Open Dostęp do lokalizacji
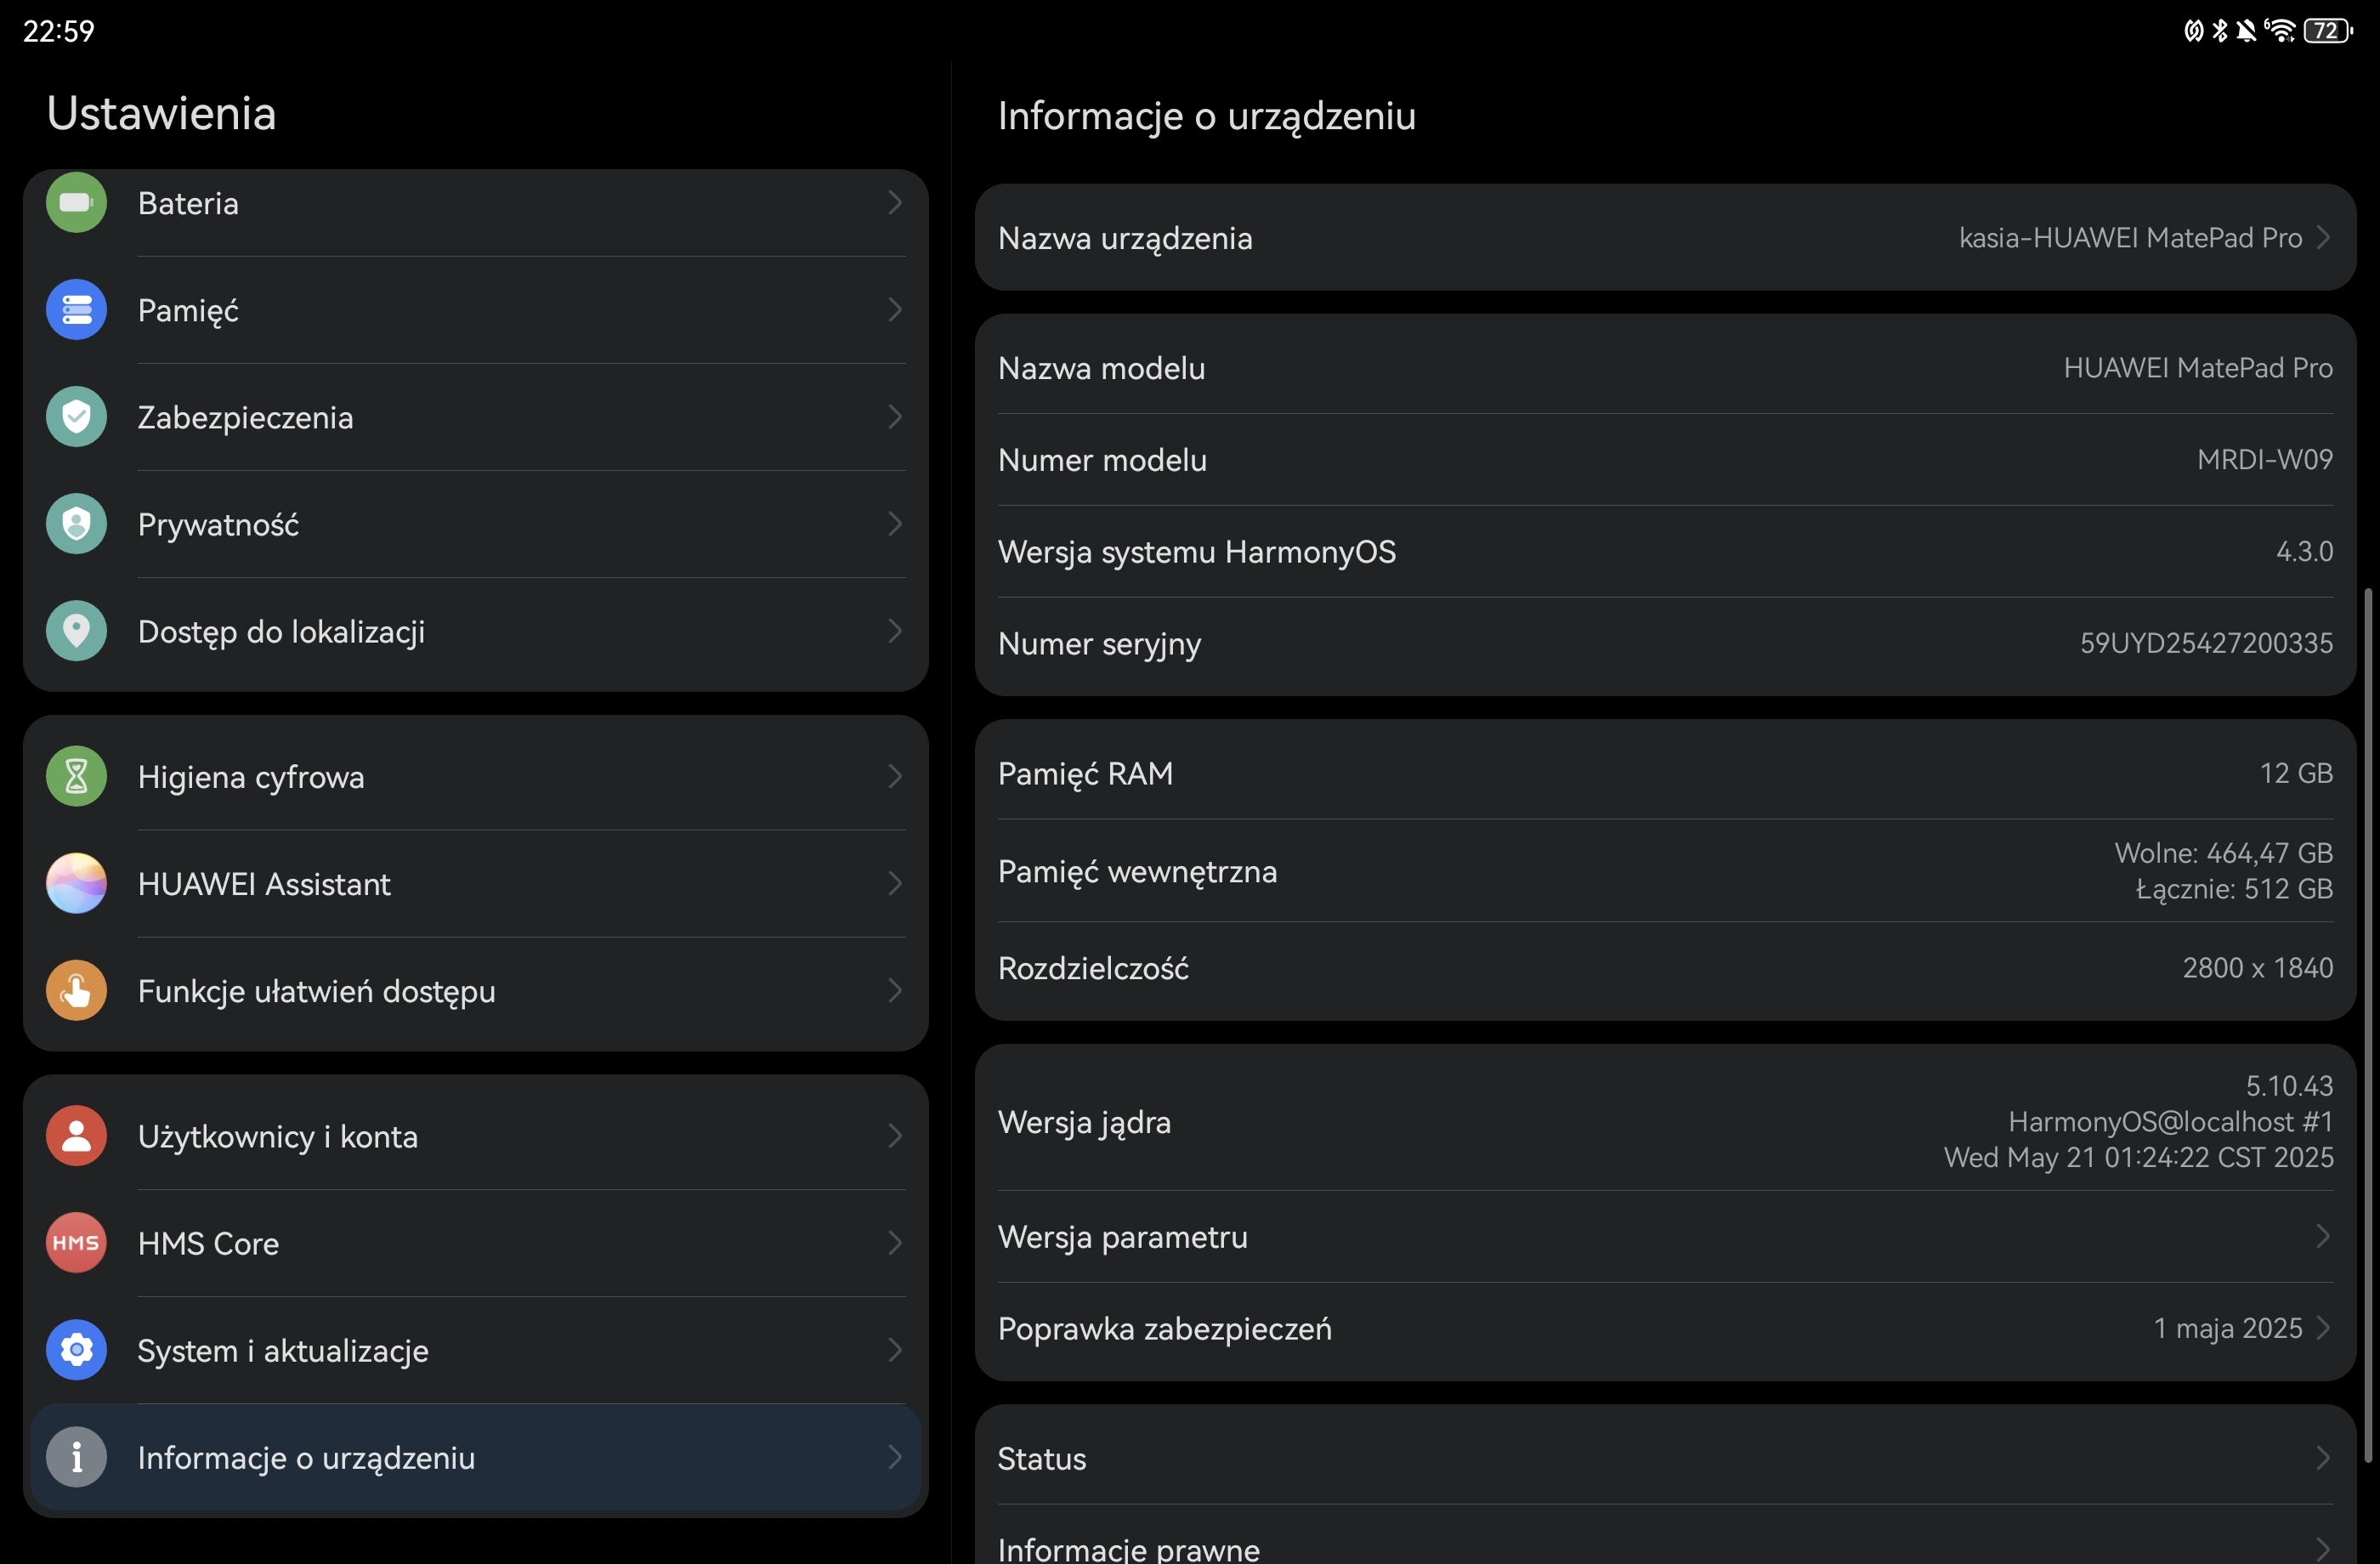 [476, 631]
